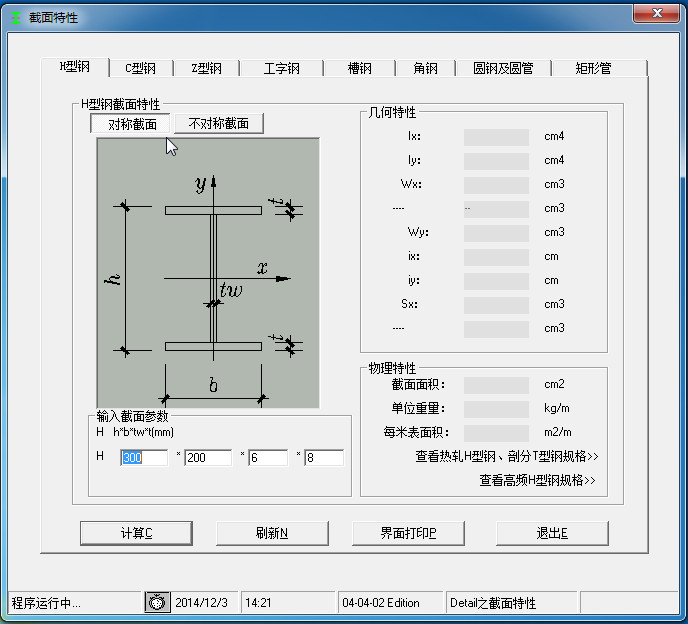Click the m2/m unit label

558,432
